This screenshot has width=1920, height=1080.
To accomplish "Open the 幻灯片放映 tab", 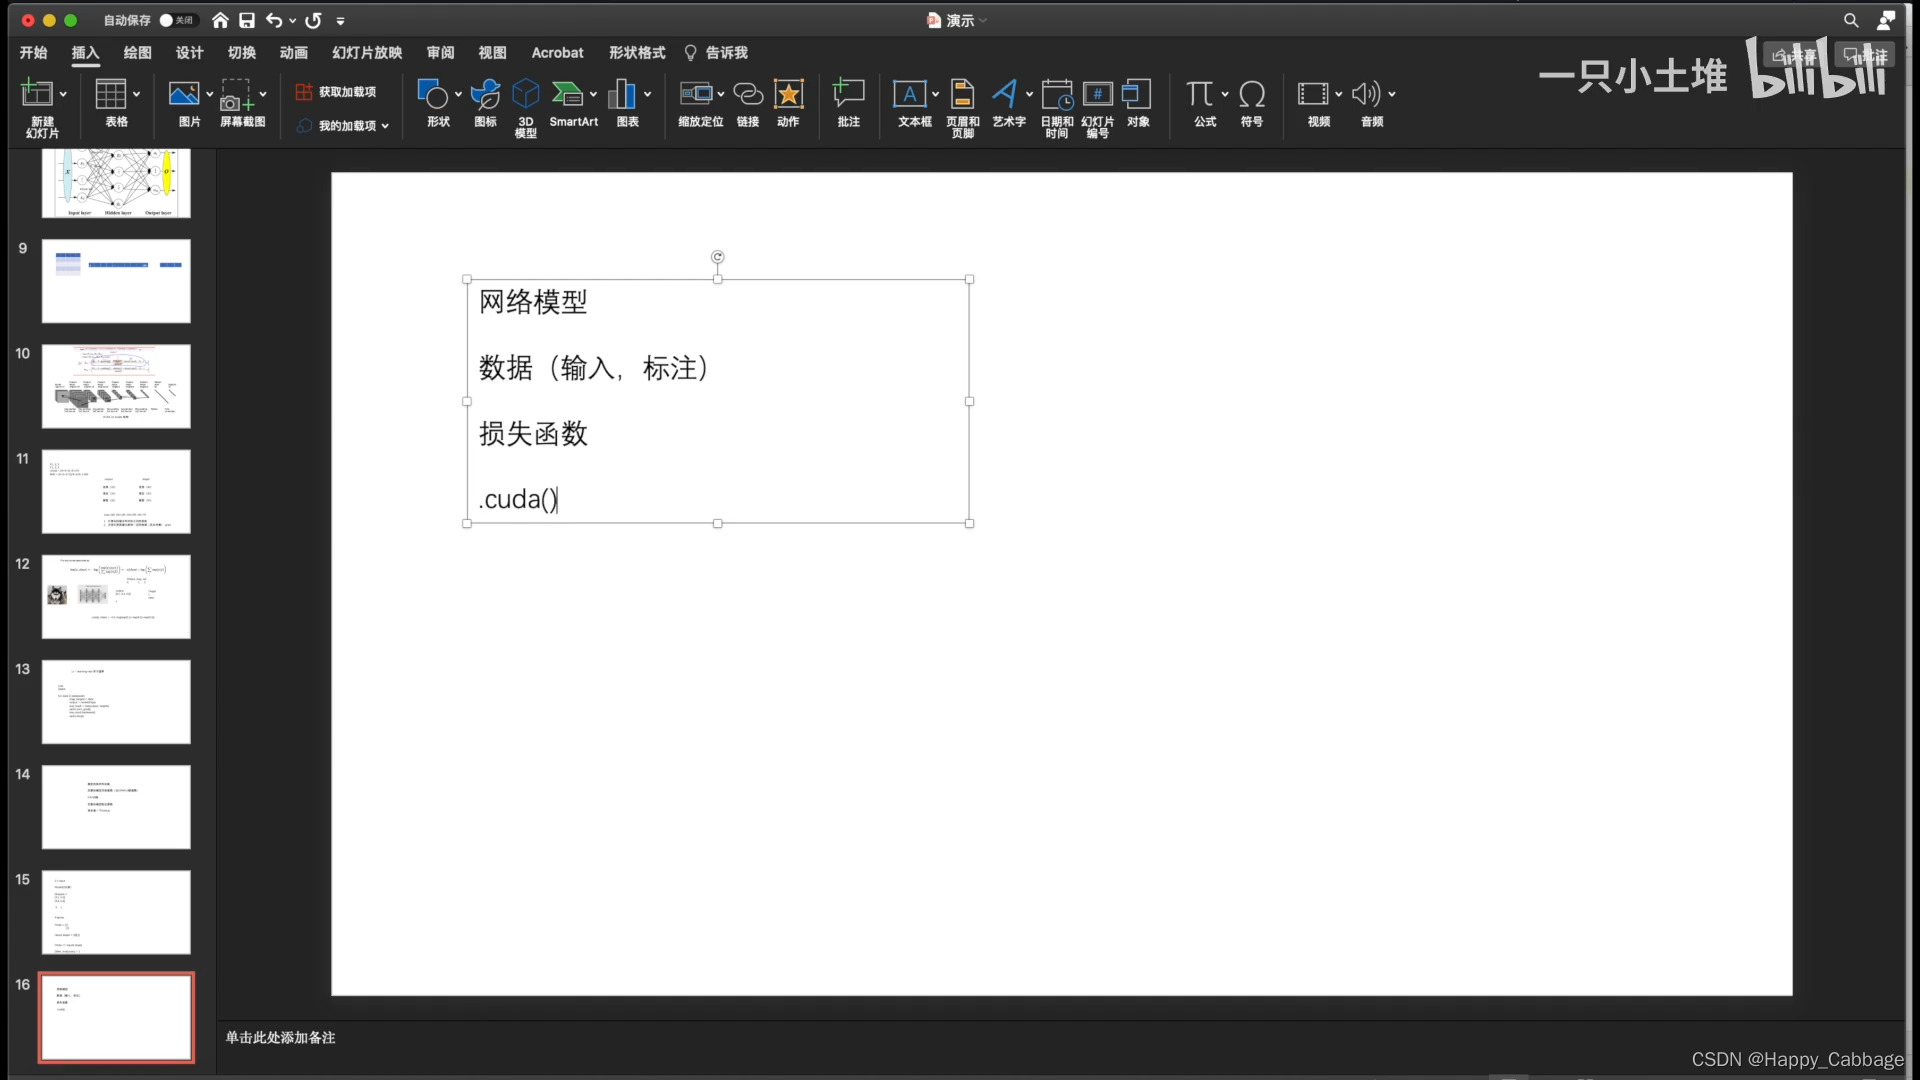I will tap(367, 53).
